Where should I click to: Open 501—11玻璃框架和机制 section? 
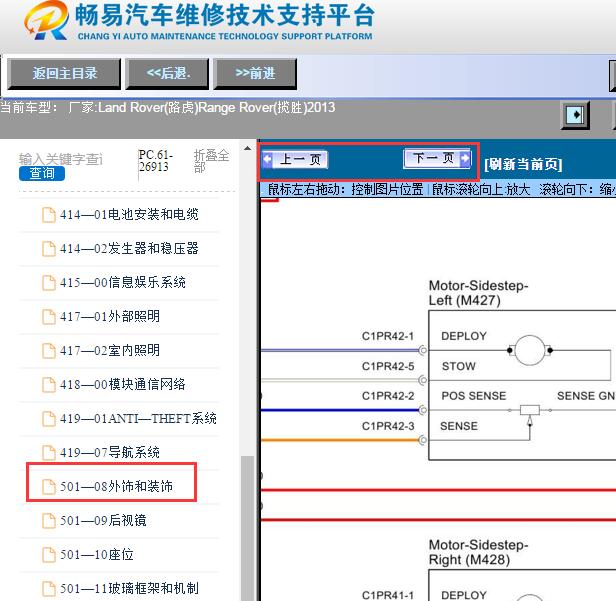coord(129,588)
